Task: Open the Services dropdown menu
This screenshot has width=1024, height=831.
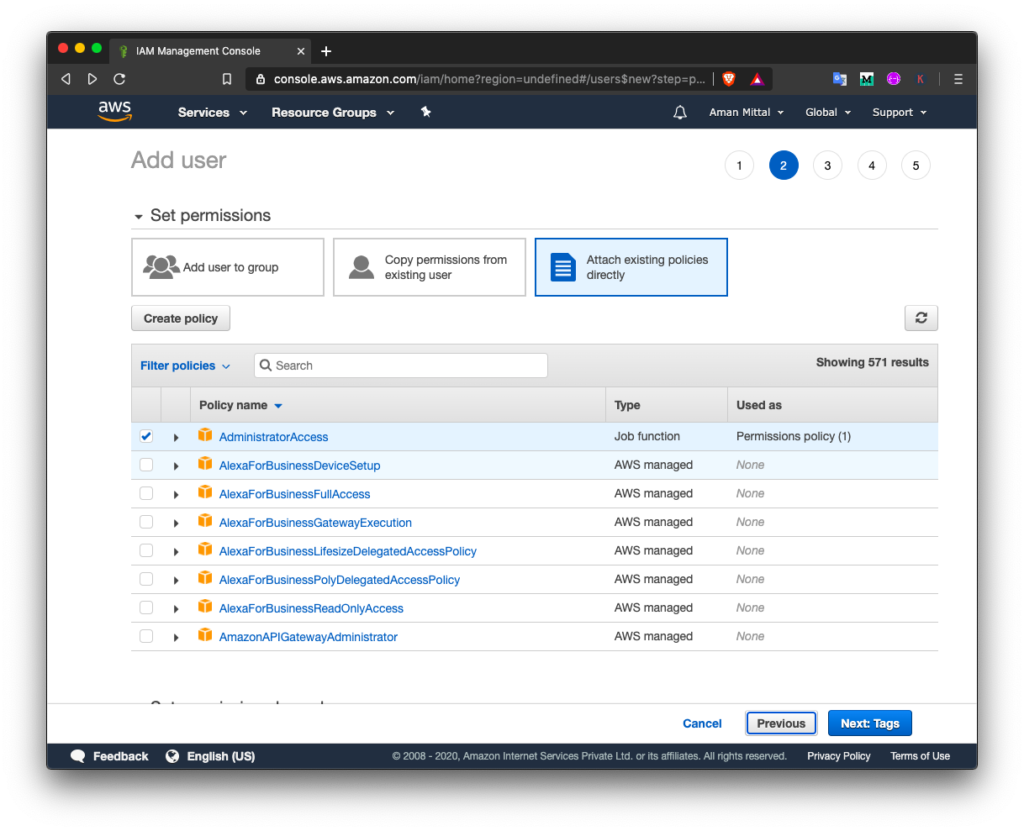Action: click(x=212, y=113)
